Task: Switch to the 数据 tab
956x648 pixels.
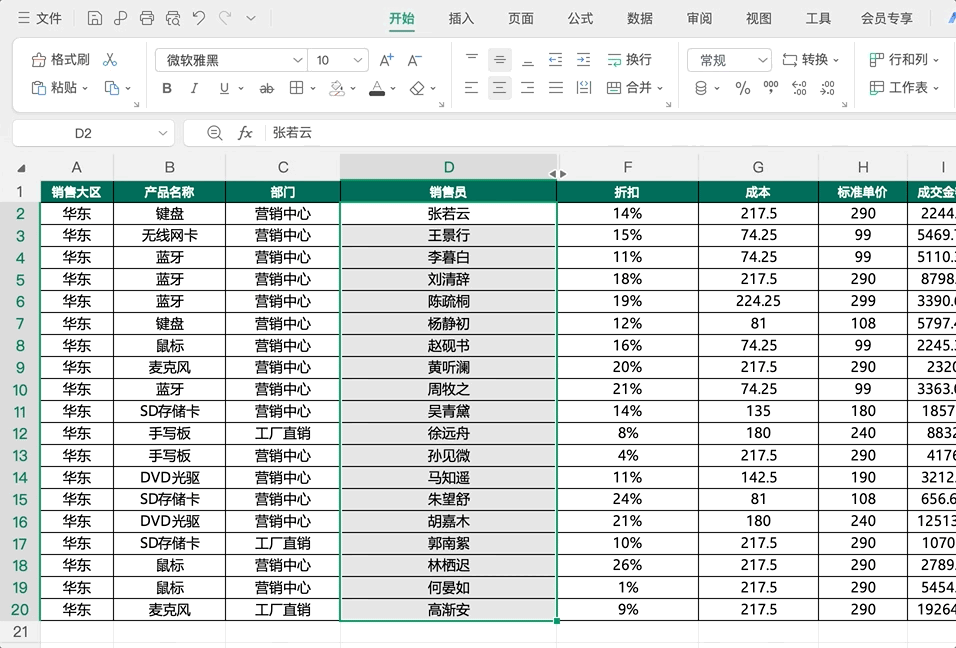Action: click(x=640, y=18)
